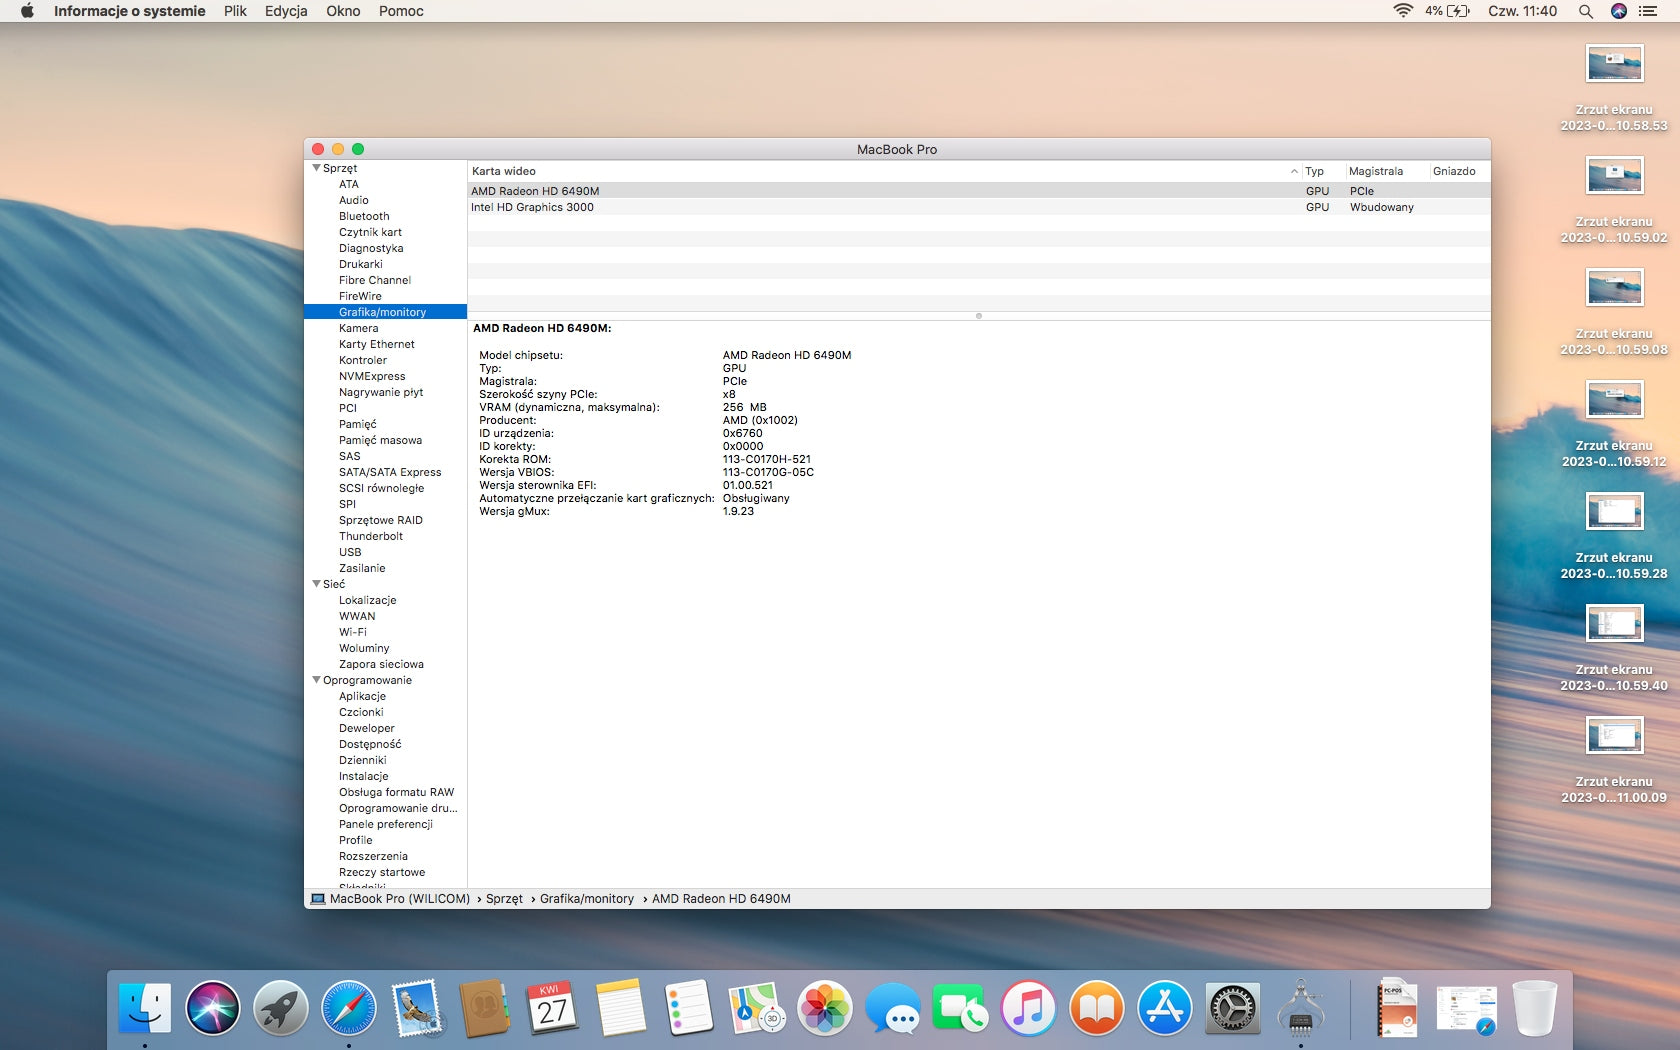Select the Intel HD Graphics 3000 row
1680x1050 pixels.
(x=533, y=207)
